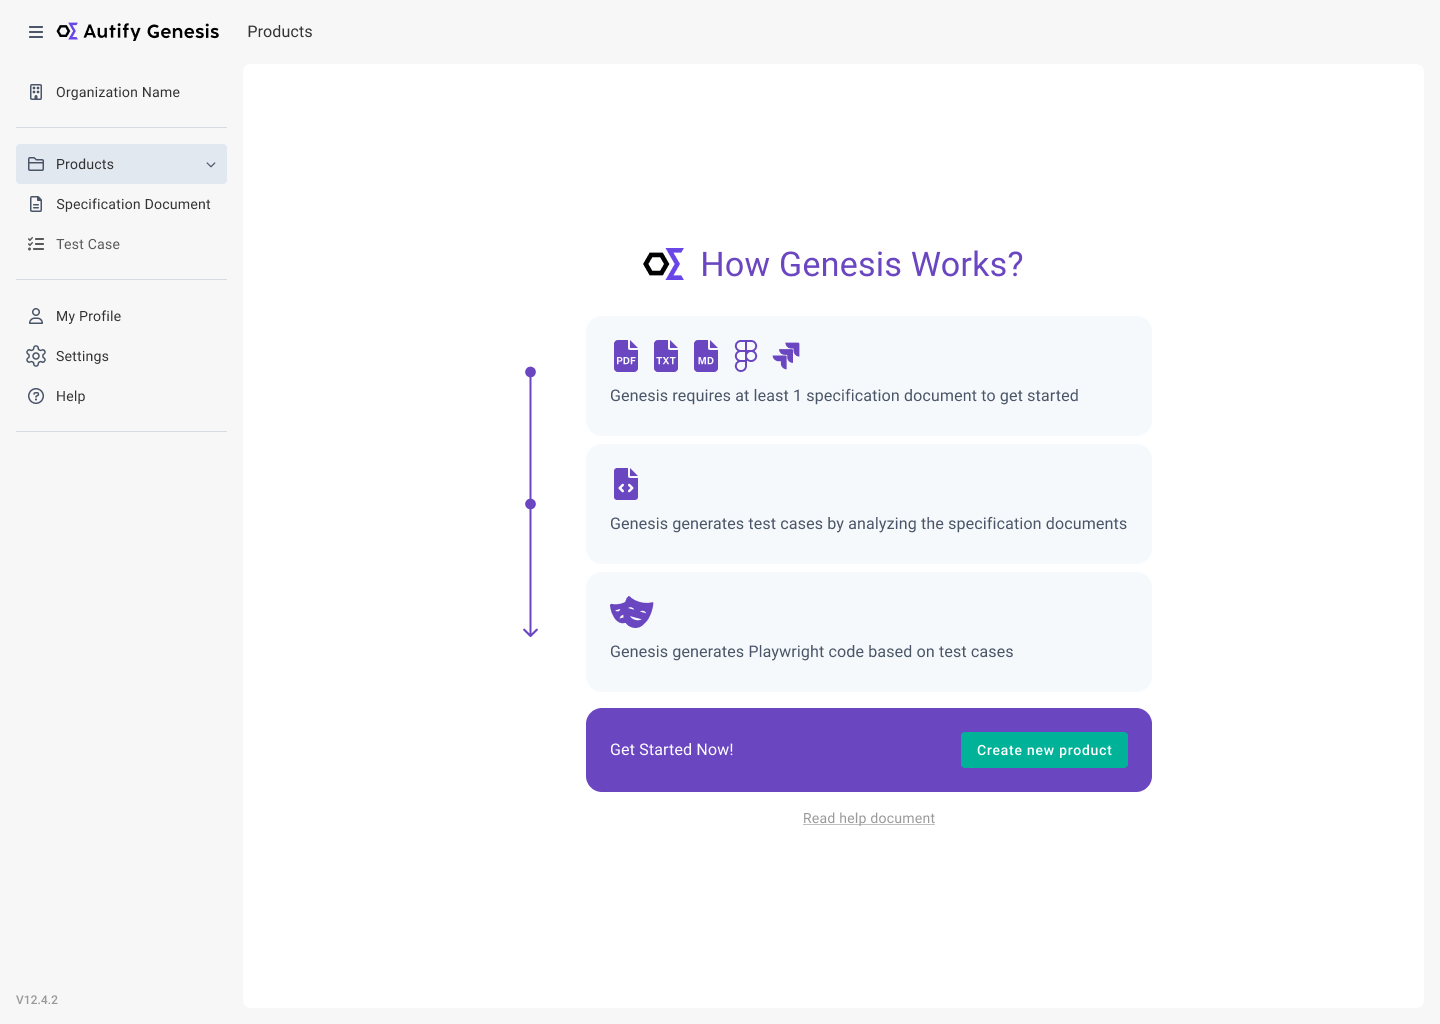Open Read help document link
Screen dimensions: 1440x1024
869,818
